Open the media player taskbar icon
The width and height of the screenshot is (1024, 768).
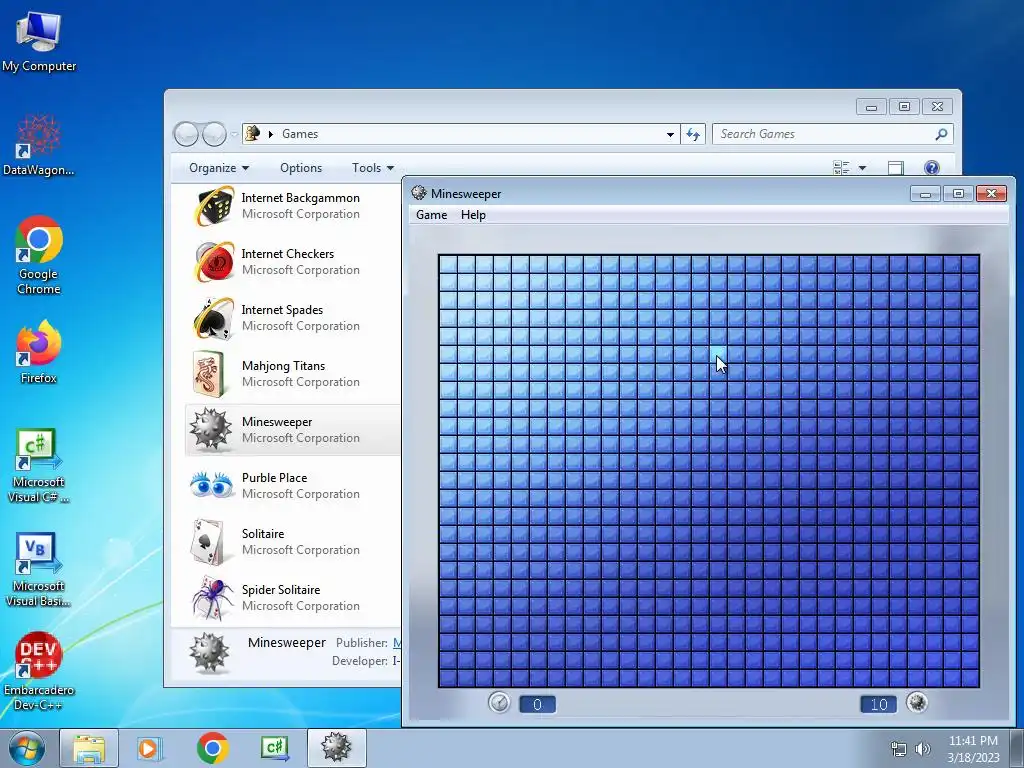(x=150, y=748)
